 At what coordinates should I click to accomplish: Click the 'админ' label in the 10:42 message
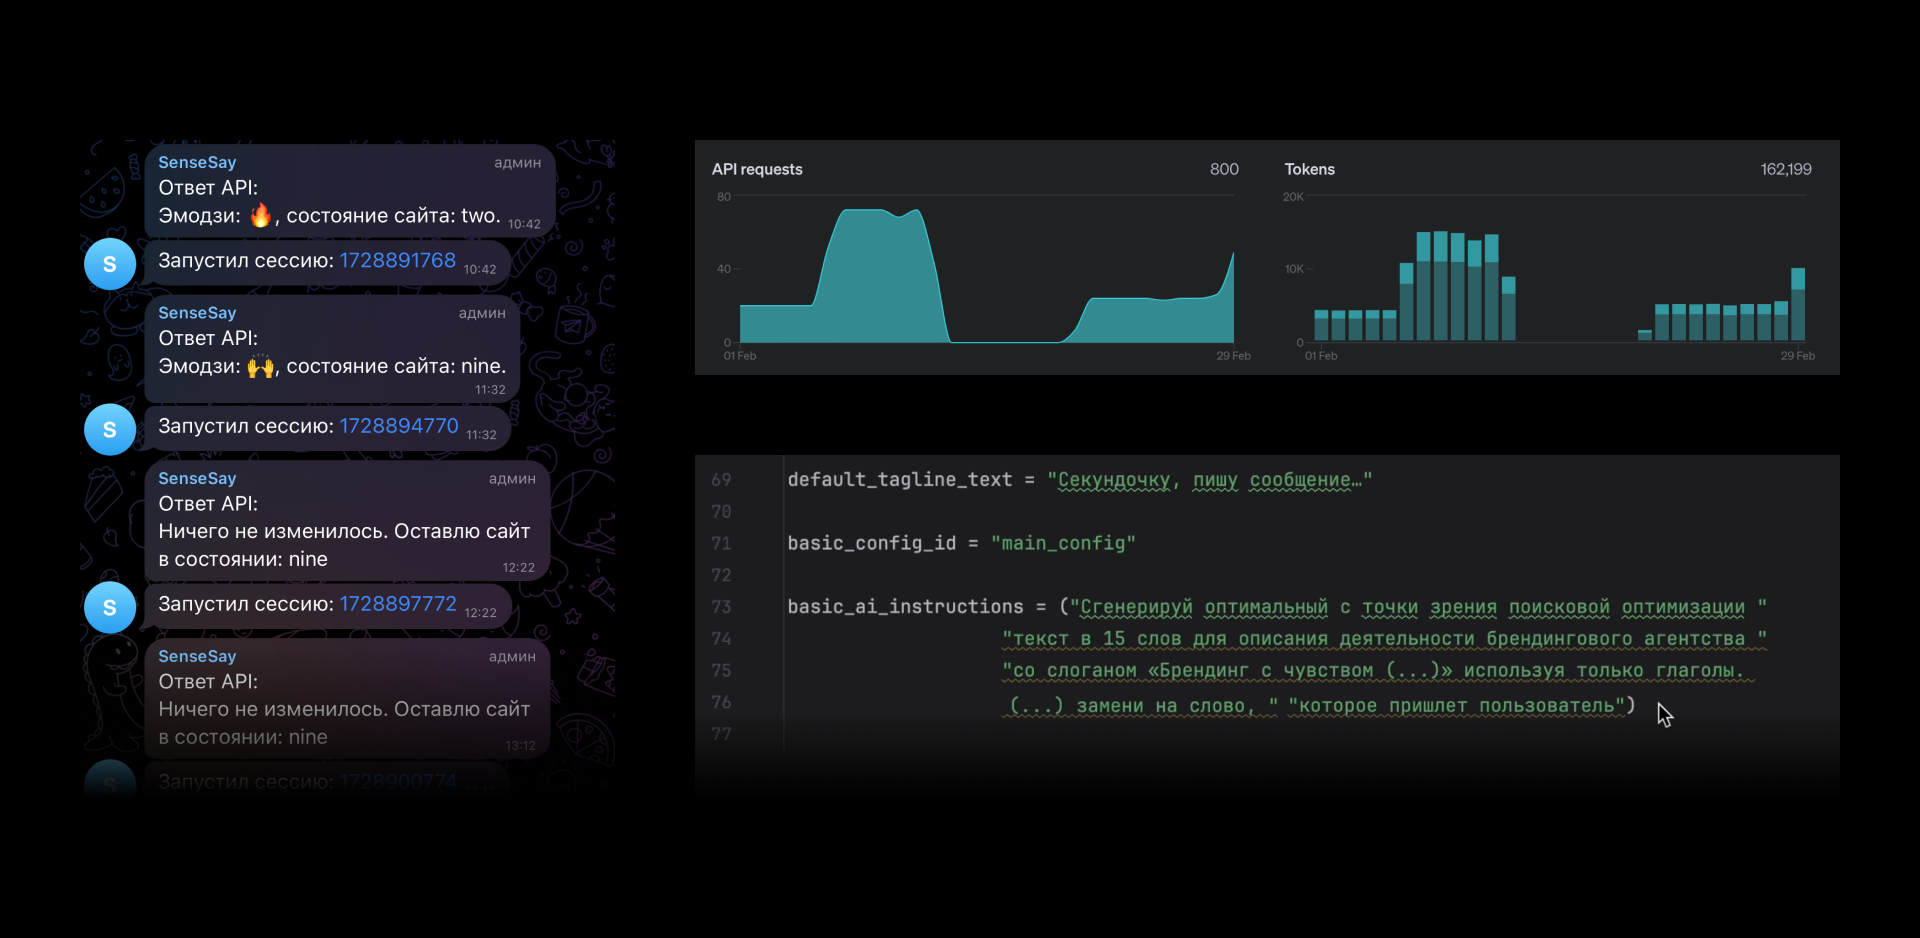click(517, 163)
